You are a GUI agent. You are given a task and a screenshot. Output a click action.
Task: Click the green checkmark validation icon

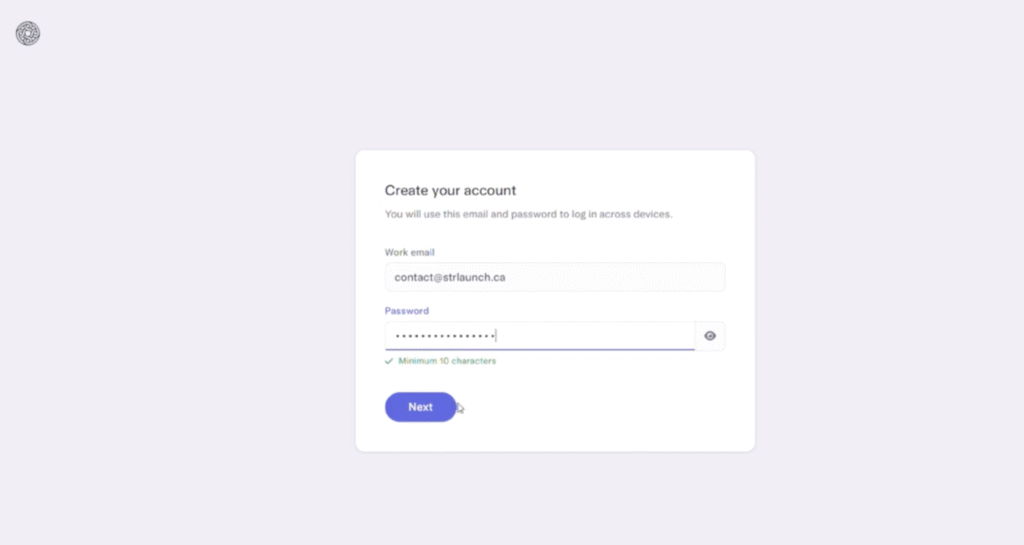[x=389, y=361]
